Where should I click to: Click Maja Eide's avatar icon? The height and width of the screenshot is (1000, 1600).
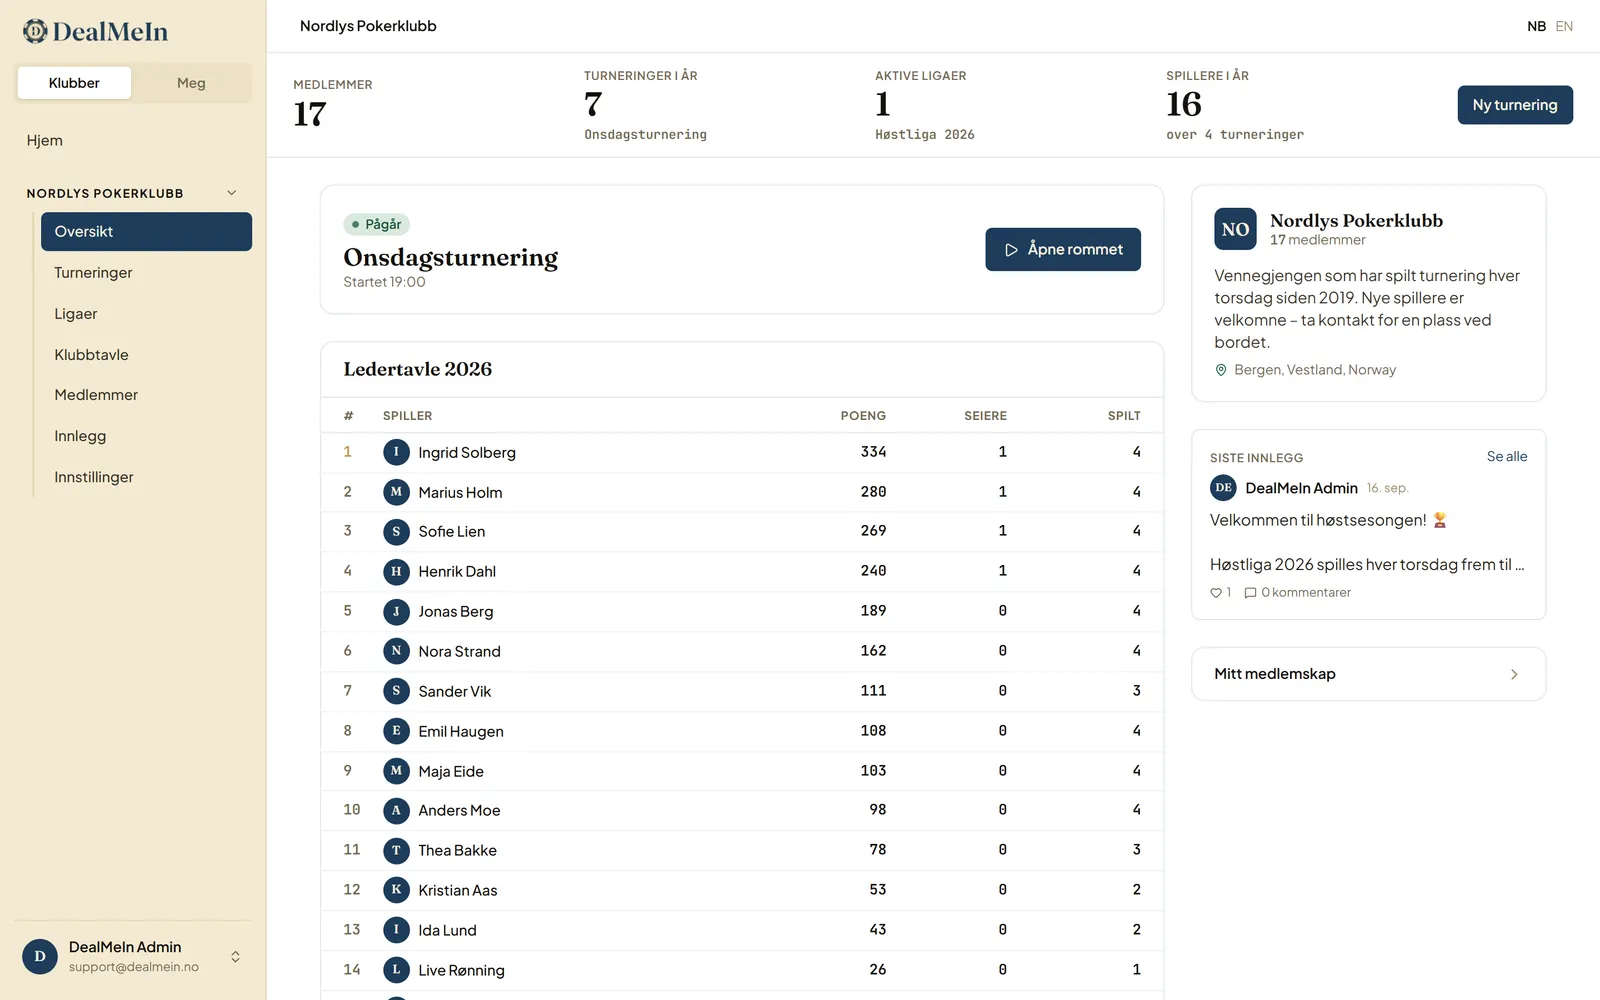[396, 771]
